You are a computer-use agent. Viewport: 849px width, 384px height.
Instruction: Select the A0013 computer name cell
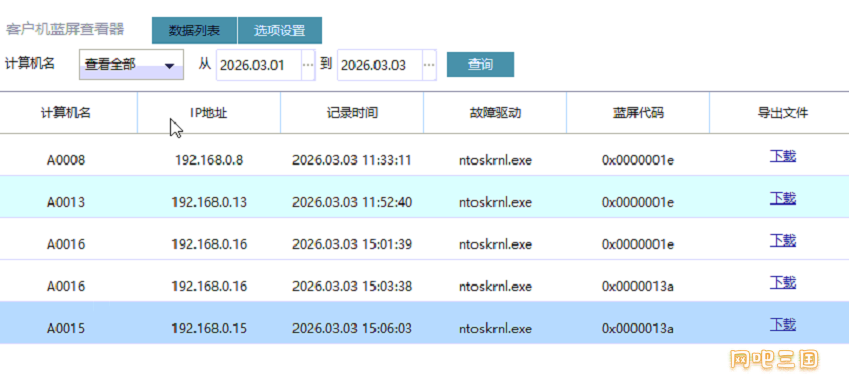click(66, 203)
